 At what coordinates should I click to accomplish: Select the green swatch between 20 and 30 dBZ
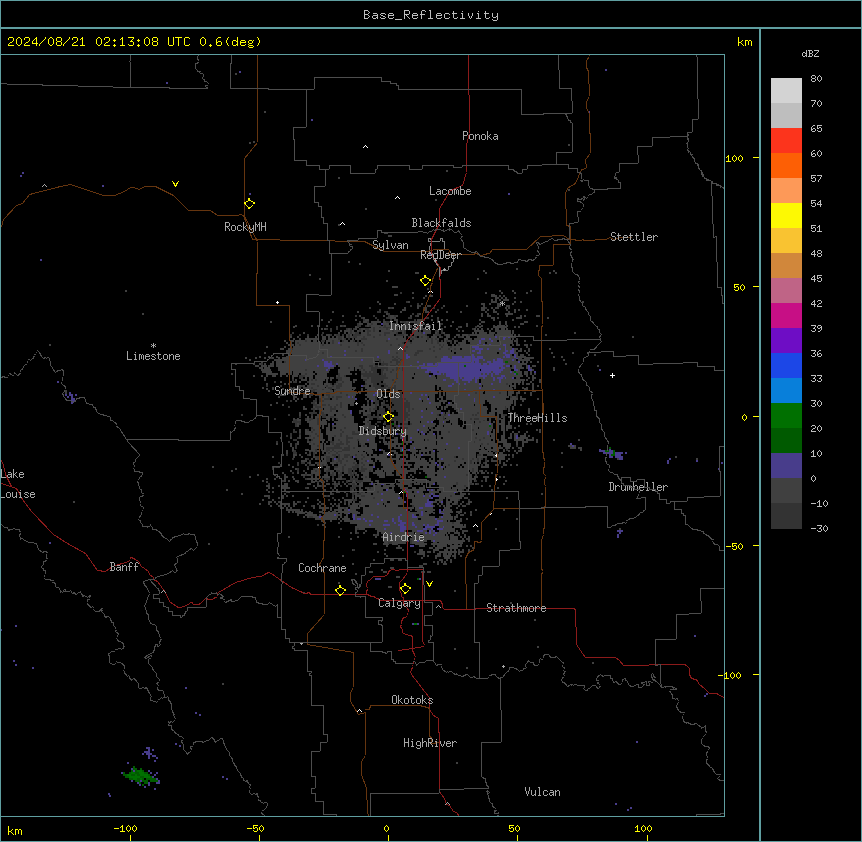click(786, 416)
